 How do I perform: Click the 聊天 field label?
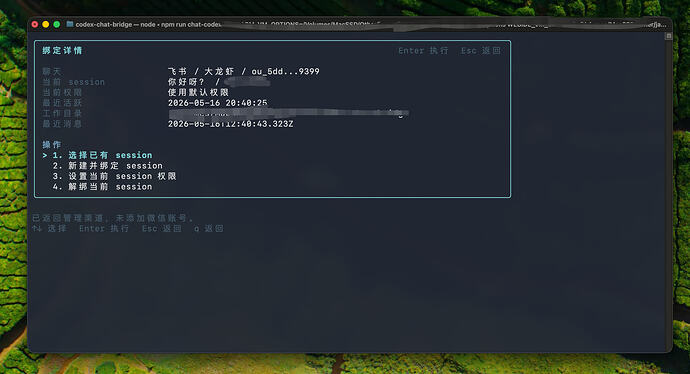click(x=52, y=71)
